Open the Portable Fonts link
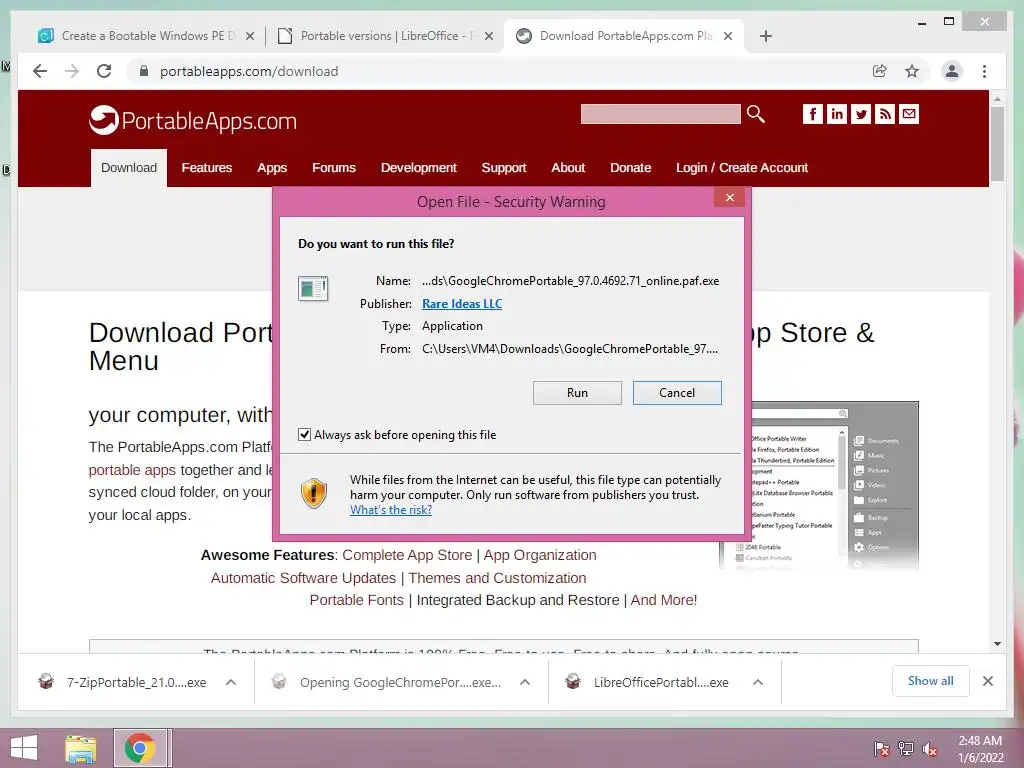The image size is (1024, 768). pyautogui.click(x=357, y=600)
